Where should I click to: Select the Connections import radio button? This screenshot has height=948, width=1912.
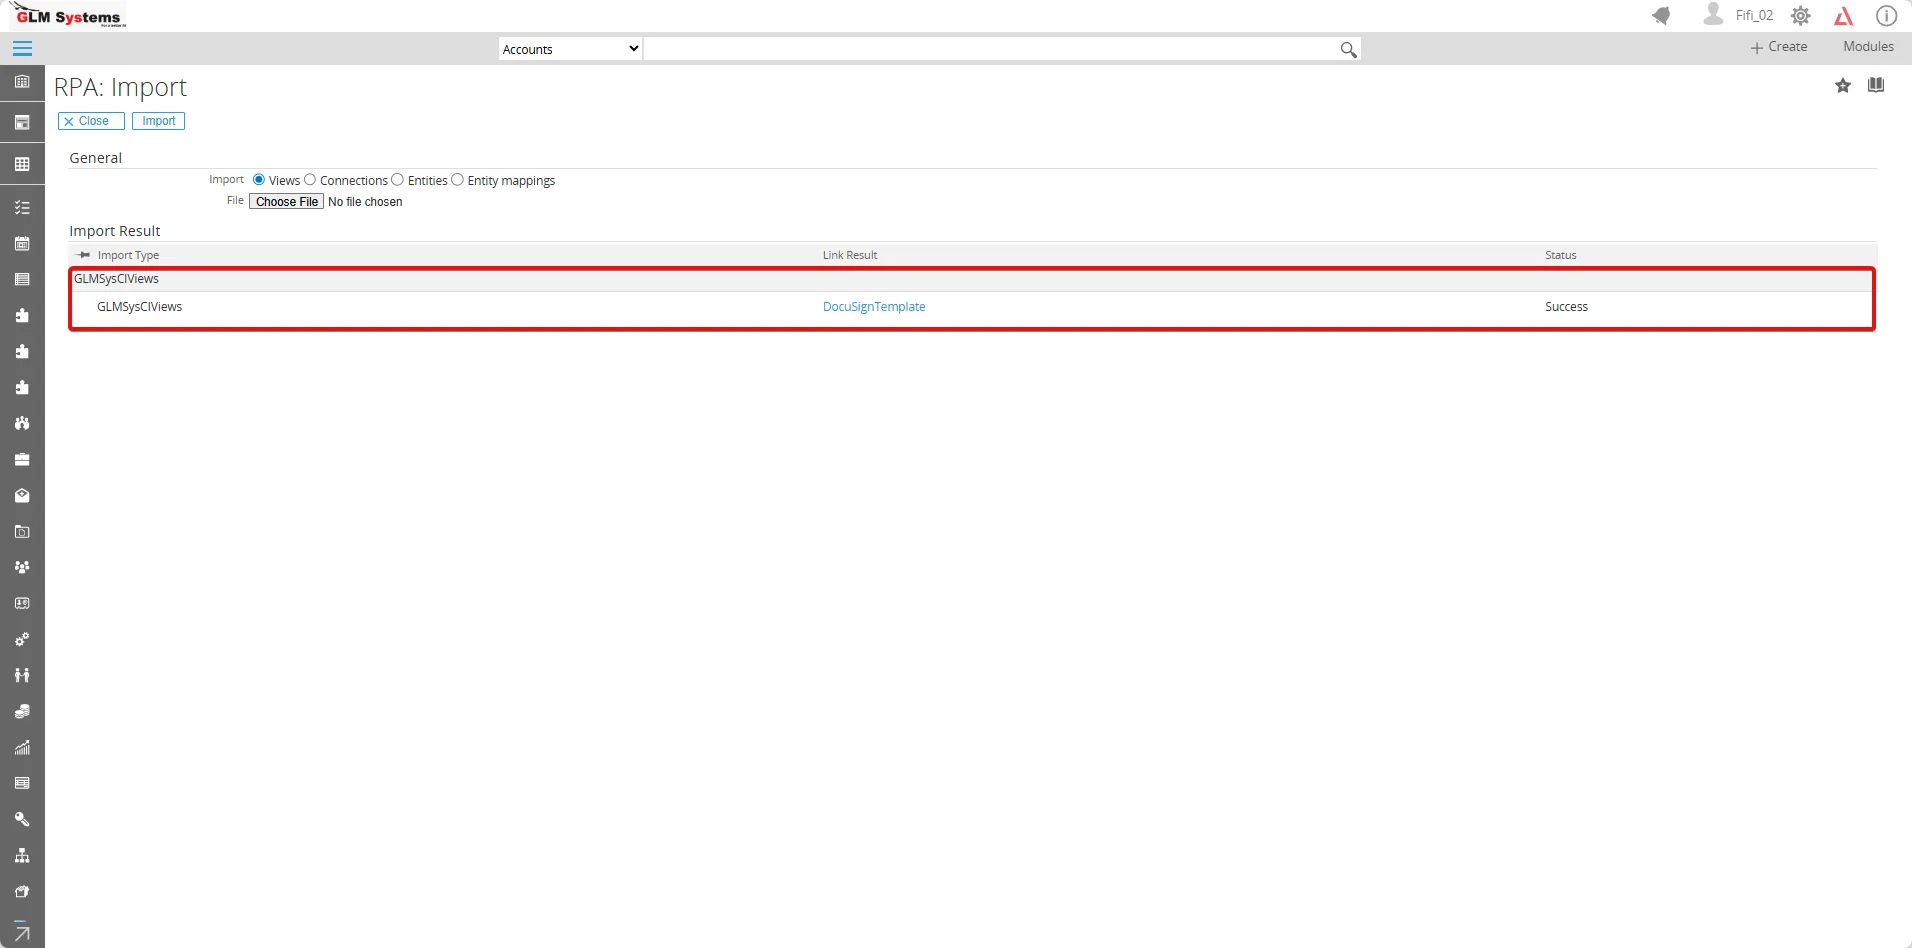pyautogui.click(x=310, y=180)
